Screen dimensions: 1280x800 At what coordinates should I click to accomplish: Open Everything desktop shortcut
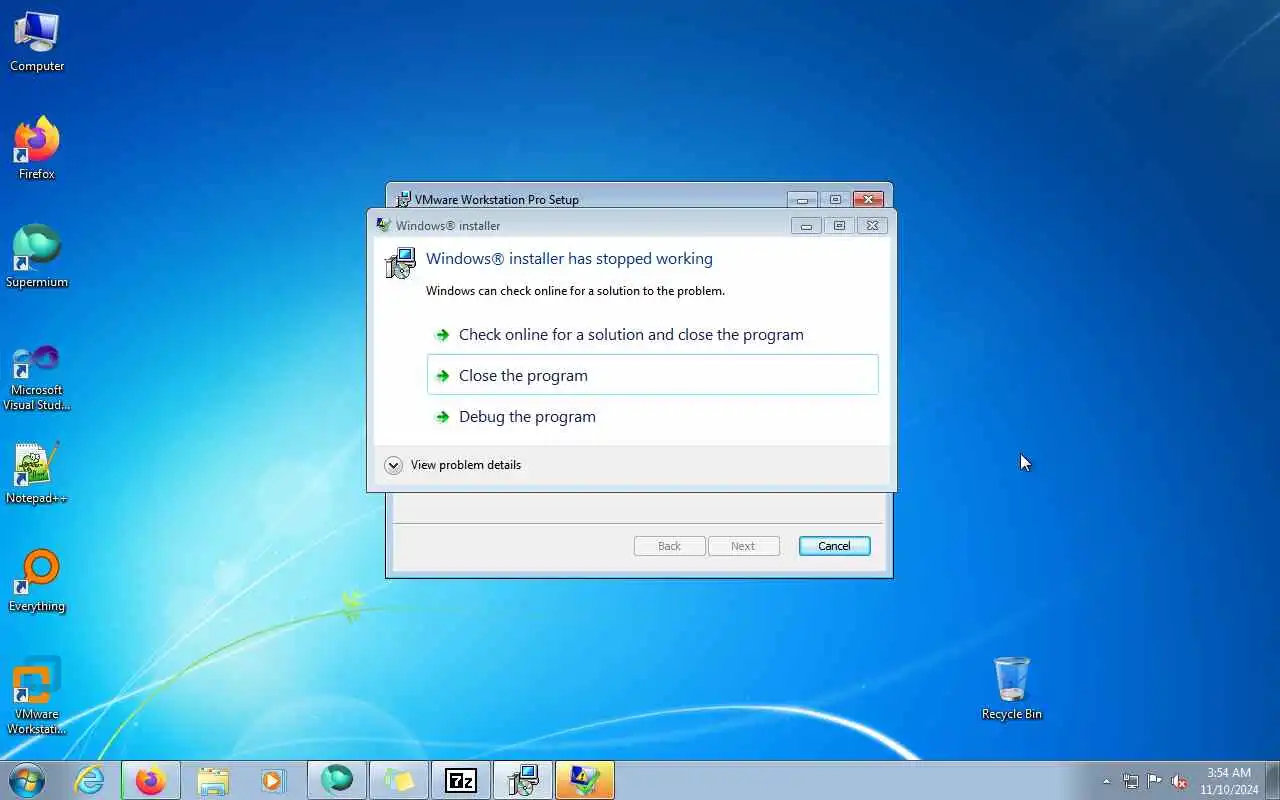[37, 582]
